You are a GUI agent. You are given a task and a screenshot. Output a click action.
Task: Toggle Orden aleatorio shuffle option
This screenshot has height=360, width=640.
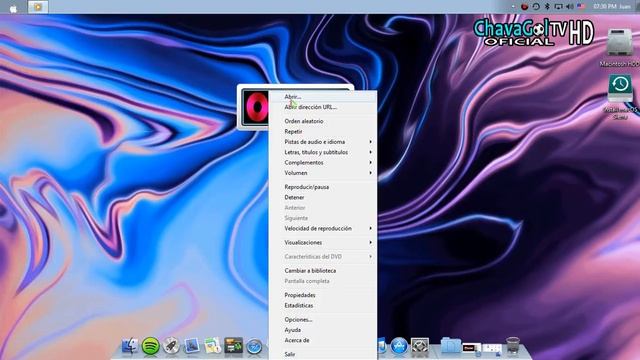point(323,121)
